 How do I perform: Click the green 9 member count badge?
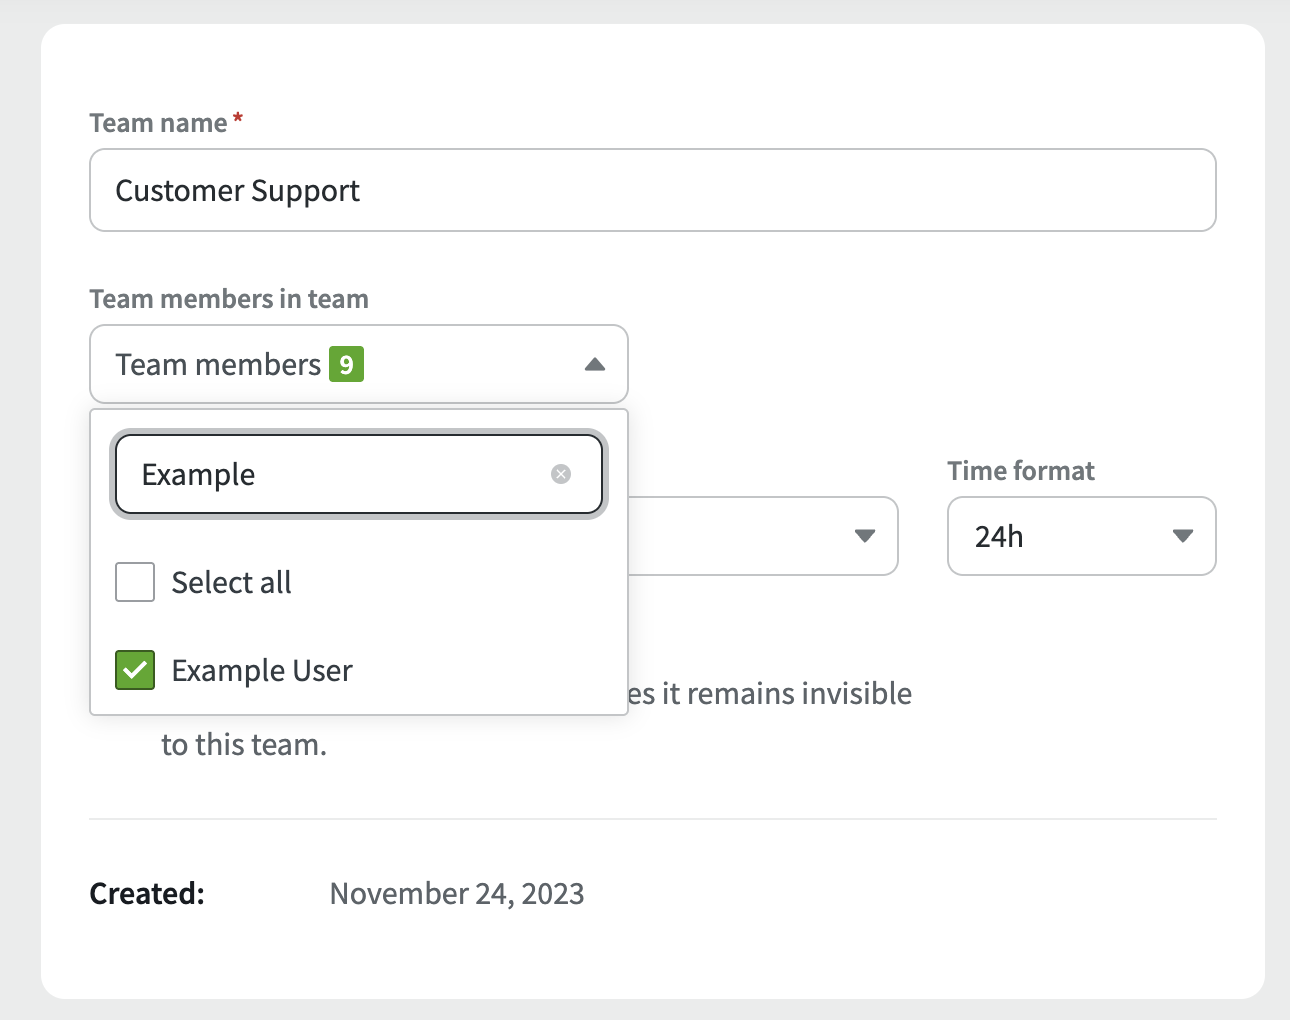(x=346, y=365)
